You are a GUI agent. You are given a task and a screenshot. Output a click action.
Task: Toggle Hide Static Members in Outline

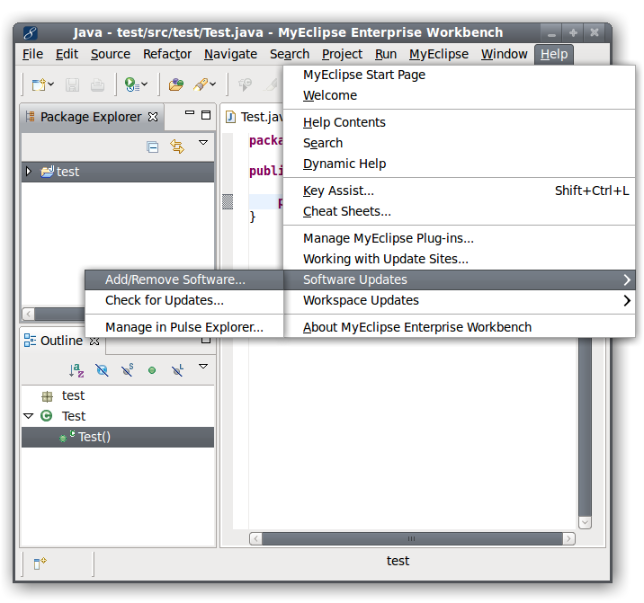pyautogui.click(x=127, y=370)
